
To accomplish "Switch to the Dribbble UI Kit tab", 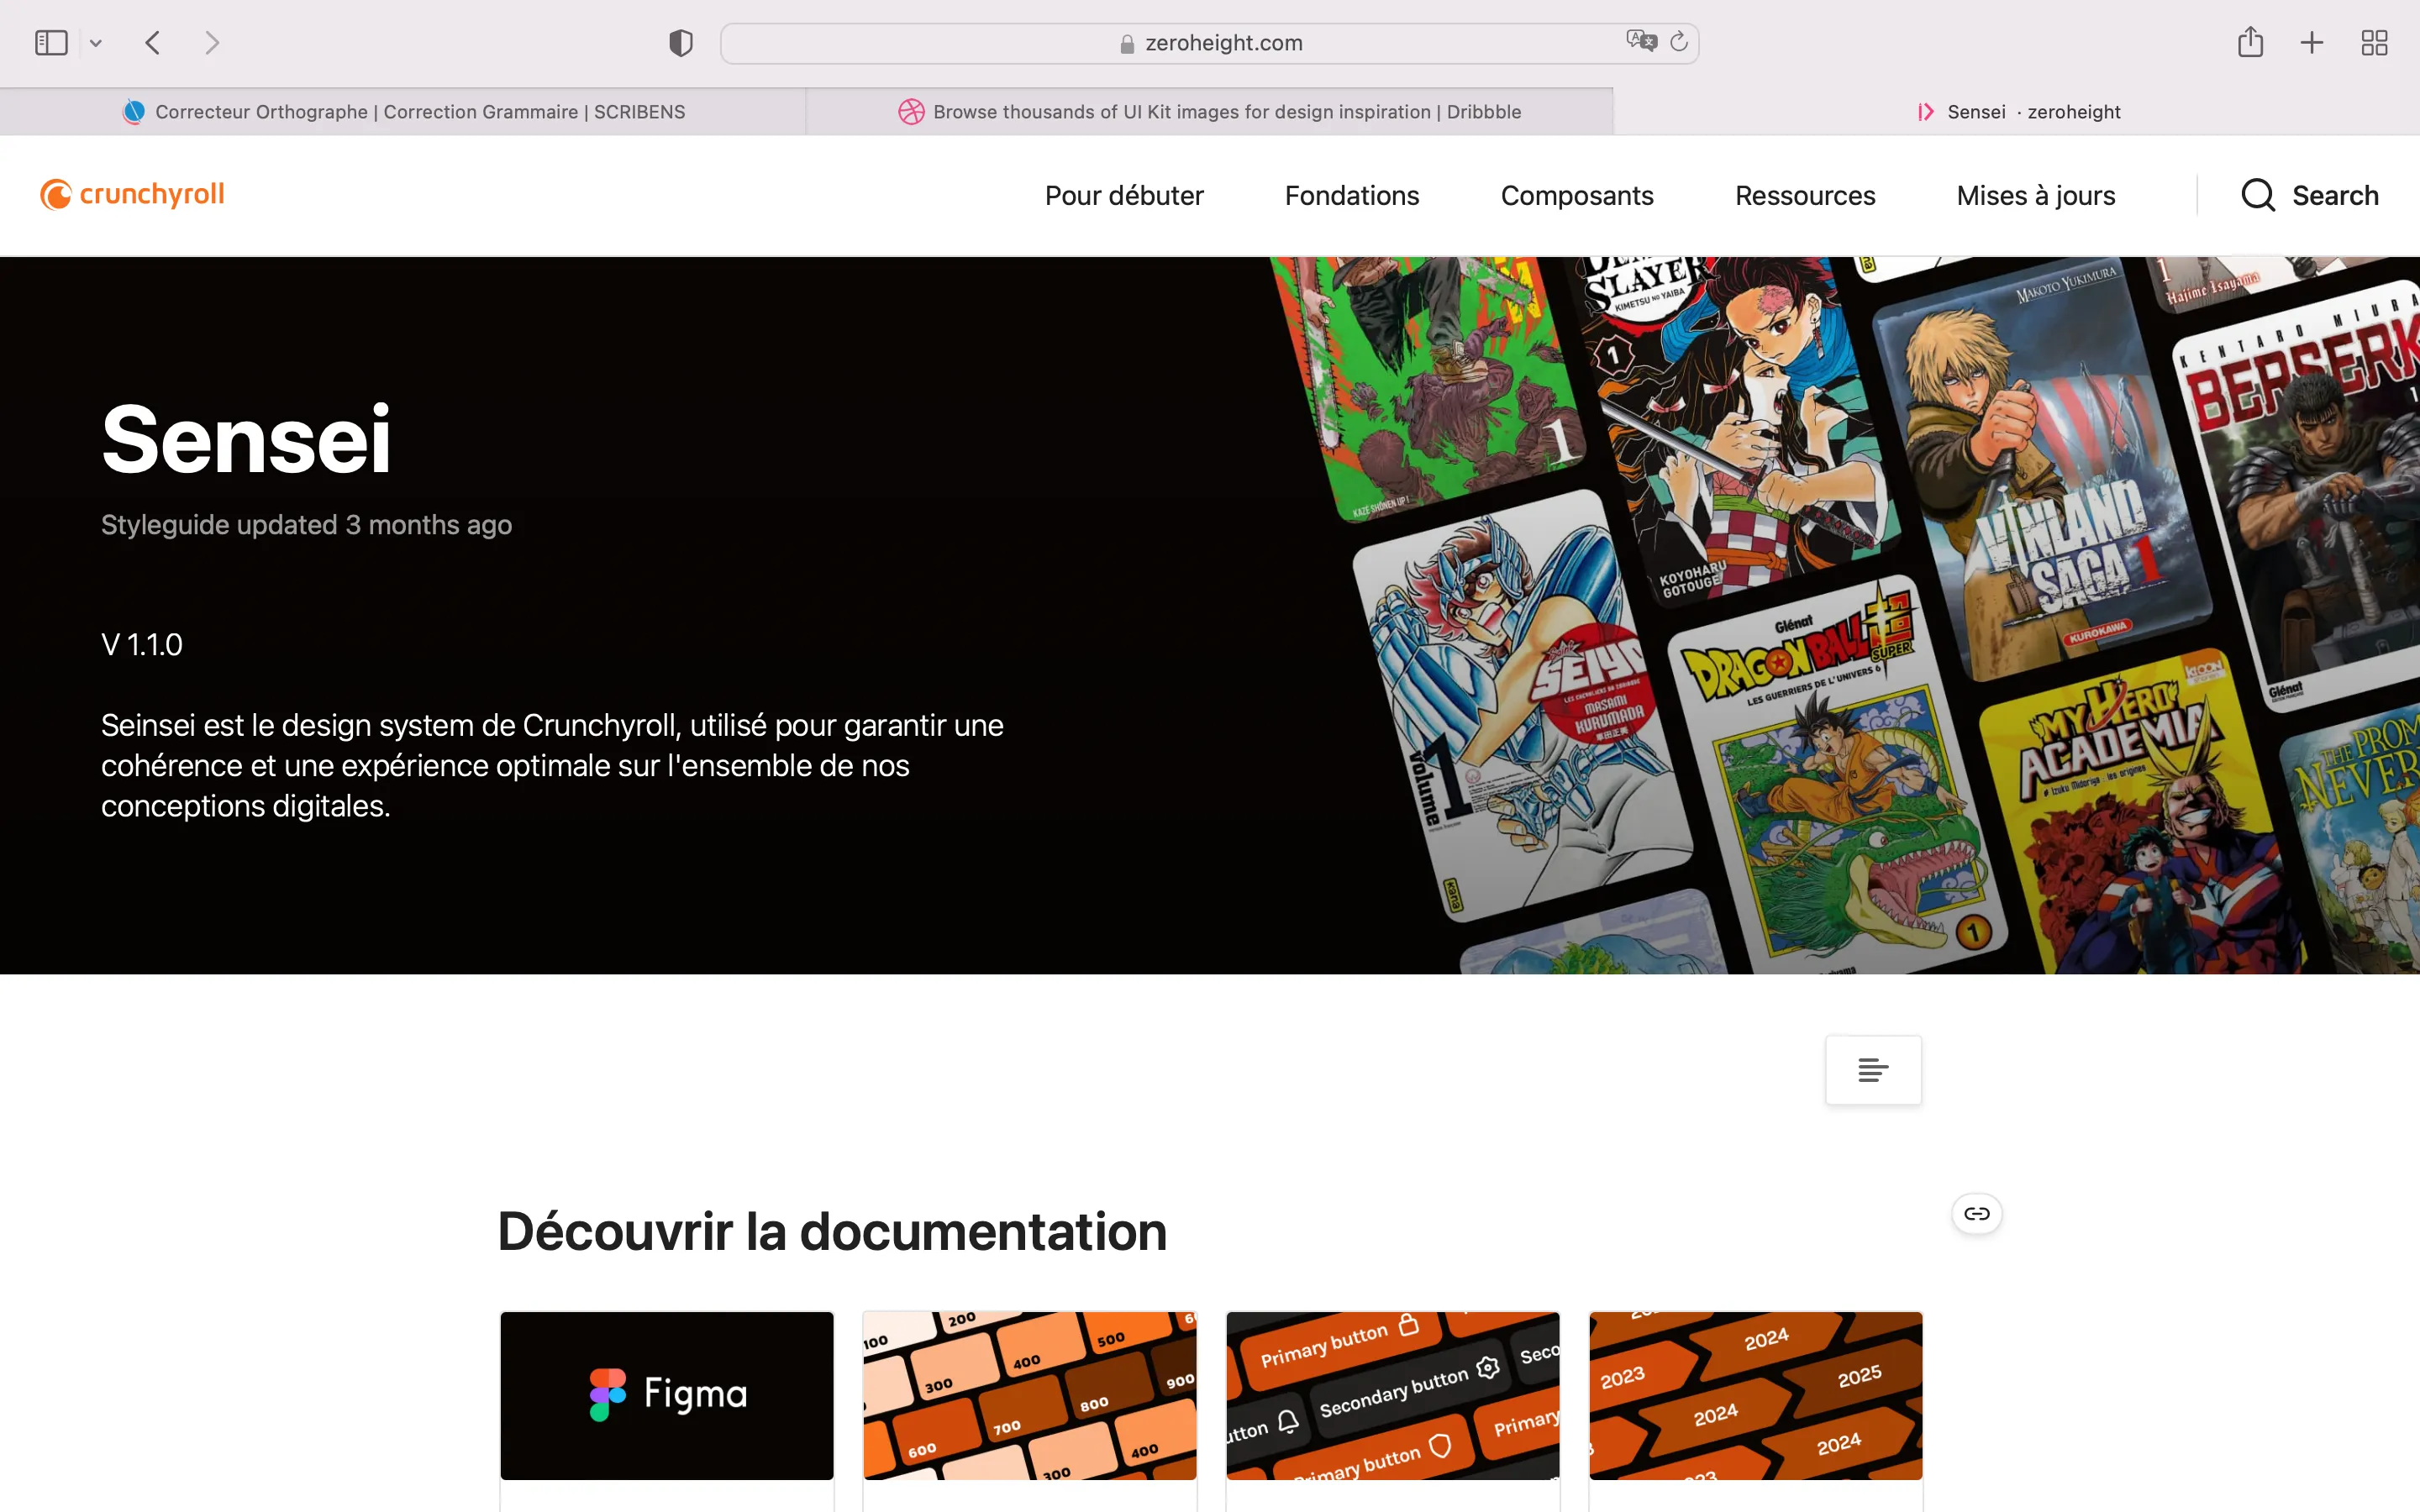I will (1209, 112).
